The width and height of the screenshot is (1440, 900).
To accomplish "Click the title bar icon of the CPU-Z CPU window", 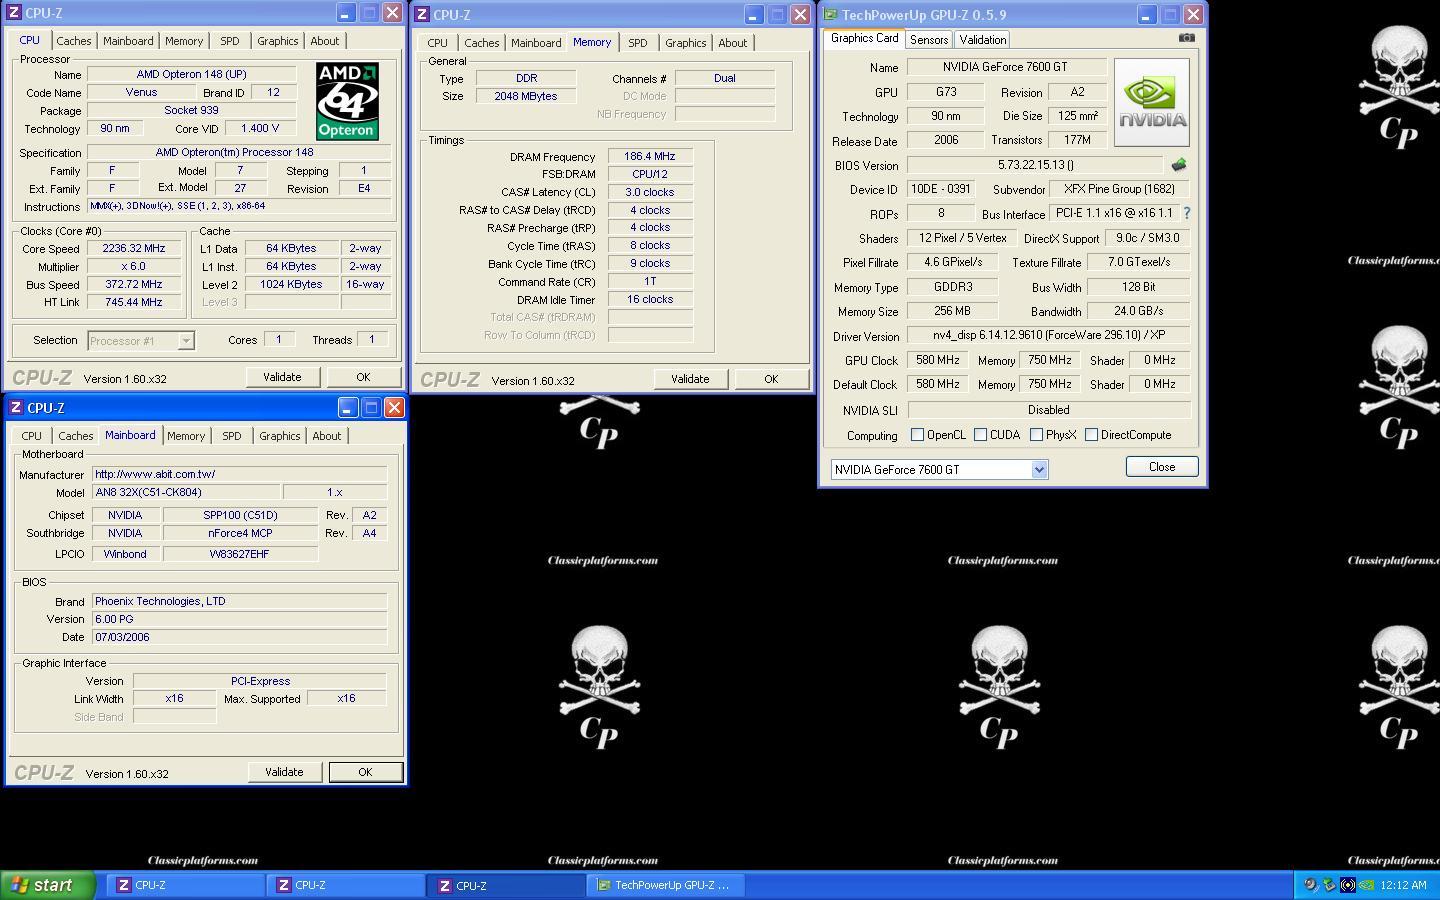I will 16,13.
